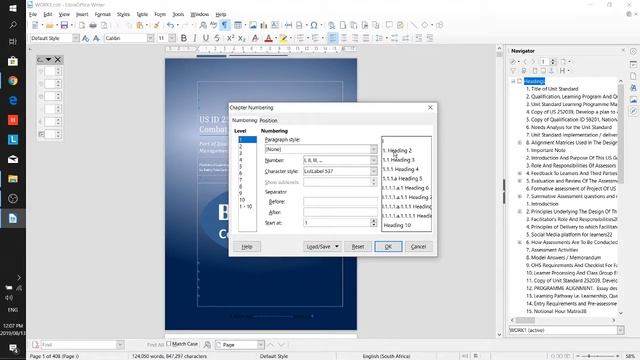Select level '1 - 10' in Level list
This screenshot has height=360, width=640.
(247, 207)
